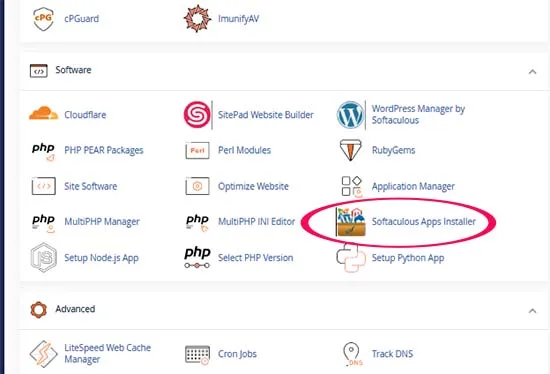Click the Advanced section heading
The height and width of the screenshot is (374, 550).
75,309
